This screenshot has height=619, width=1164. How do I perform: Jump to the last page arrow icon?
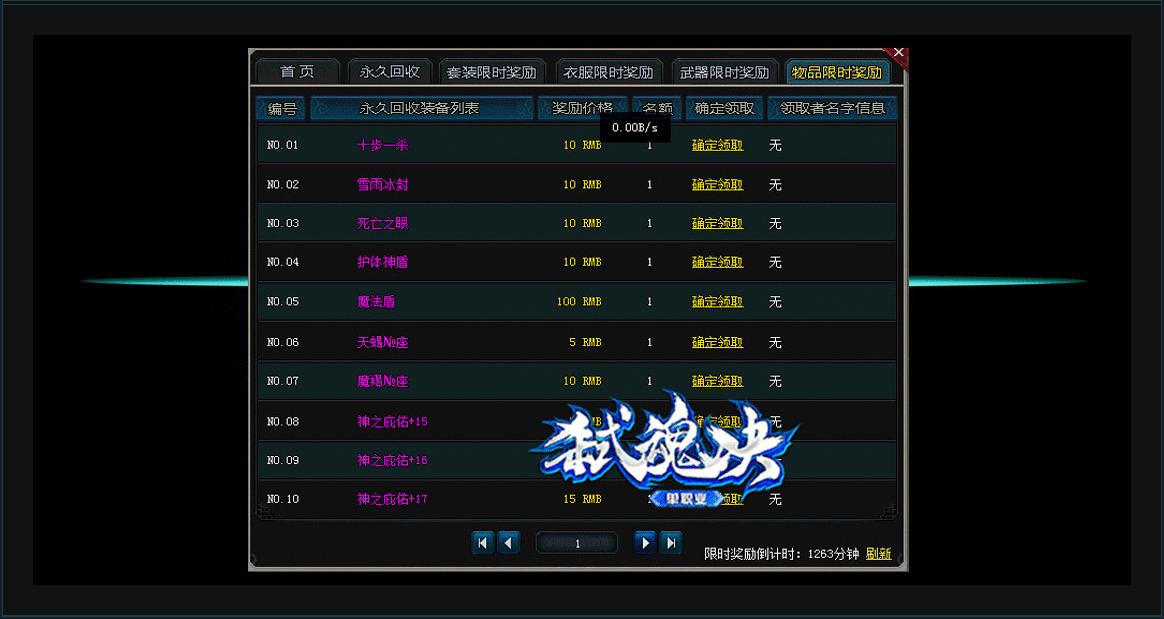671,543
